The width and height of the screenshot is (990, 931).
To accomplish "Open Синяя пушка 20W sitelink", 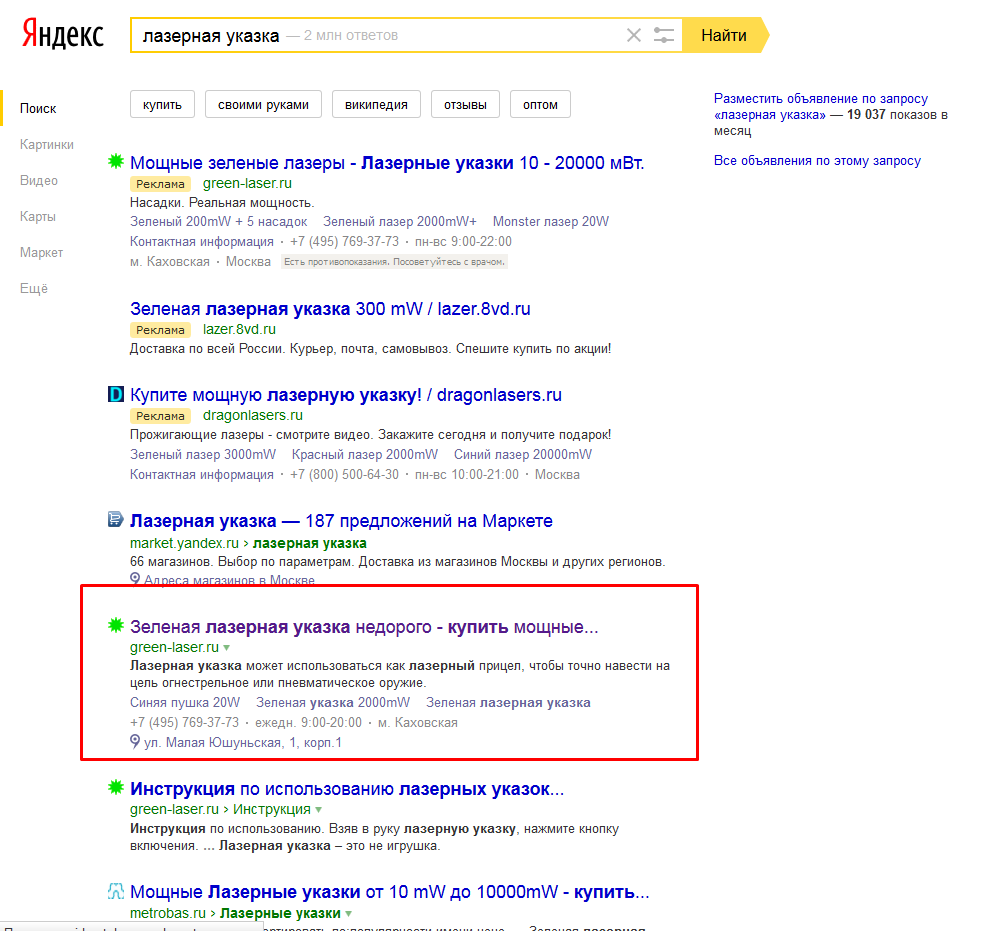I will [x=185, y=703].
